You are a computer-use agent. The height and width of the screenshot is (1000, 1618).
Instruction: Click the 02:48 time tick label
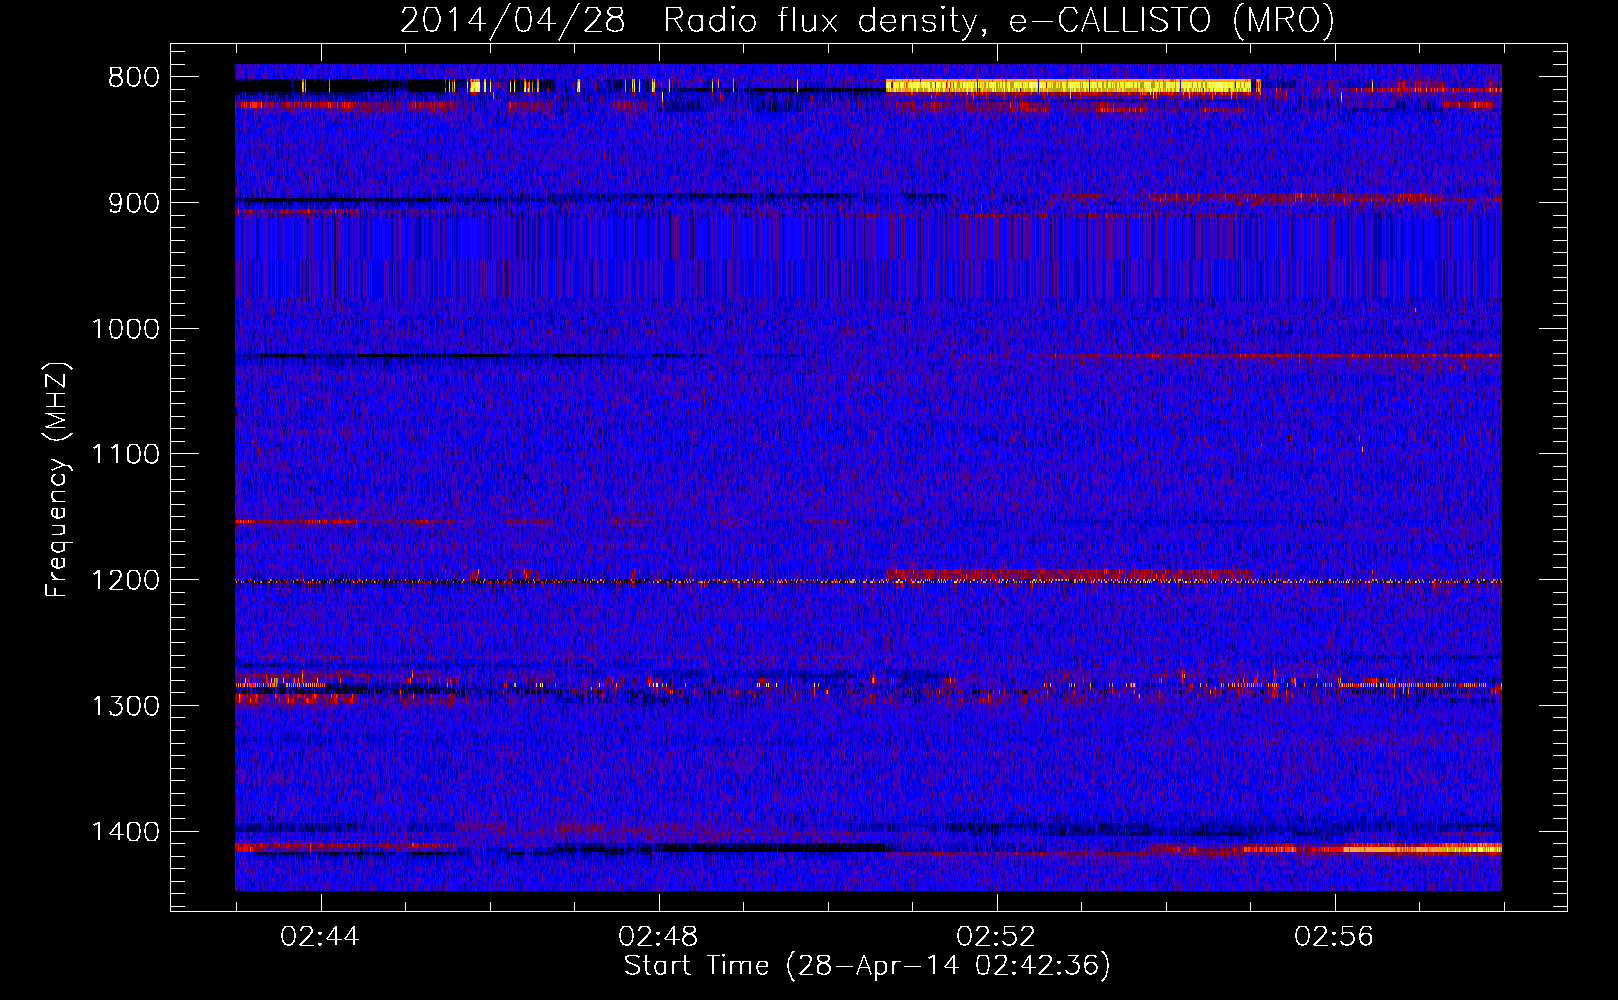pos(658,937)
